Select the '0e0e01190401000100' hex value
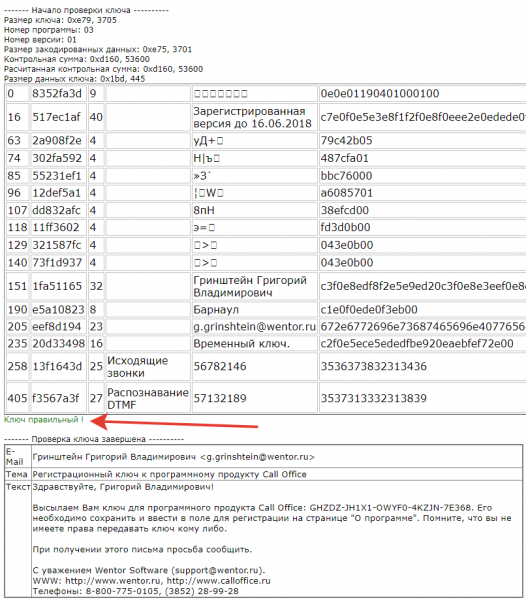This screenshot has width=526, height=600. 380,94
